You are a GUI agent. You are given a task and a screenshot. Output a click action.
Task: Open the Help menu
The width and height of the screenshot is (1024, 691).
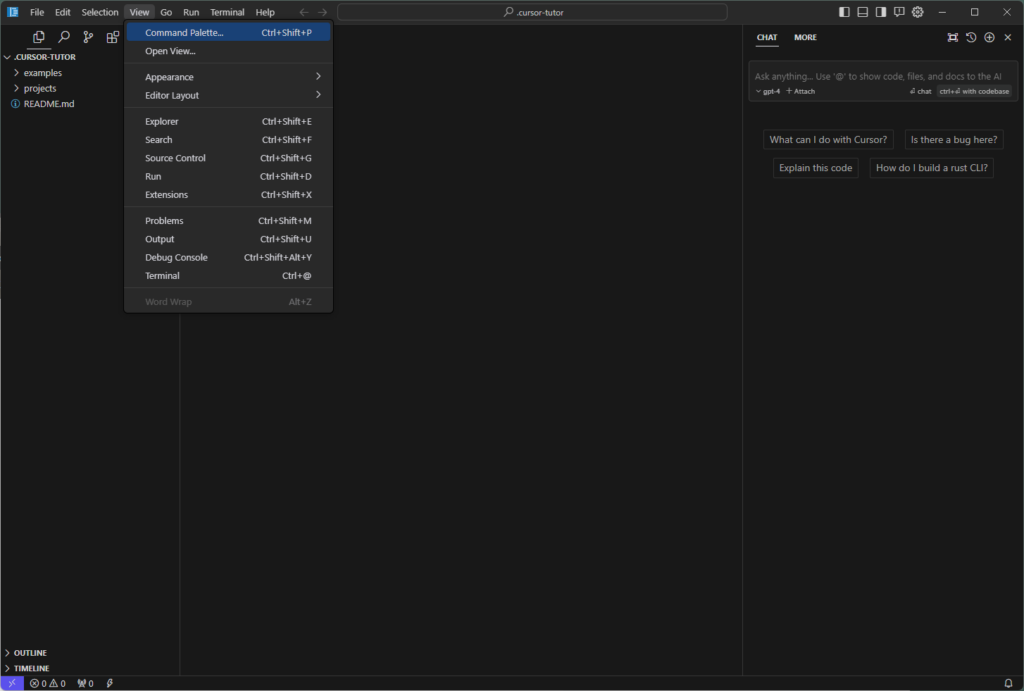(265, 12)
